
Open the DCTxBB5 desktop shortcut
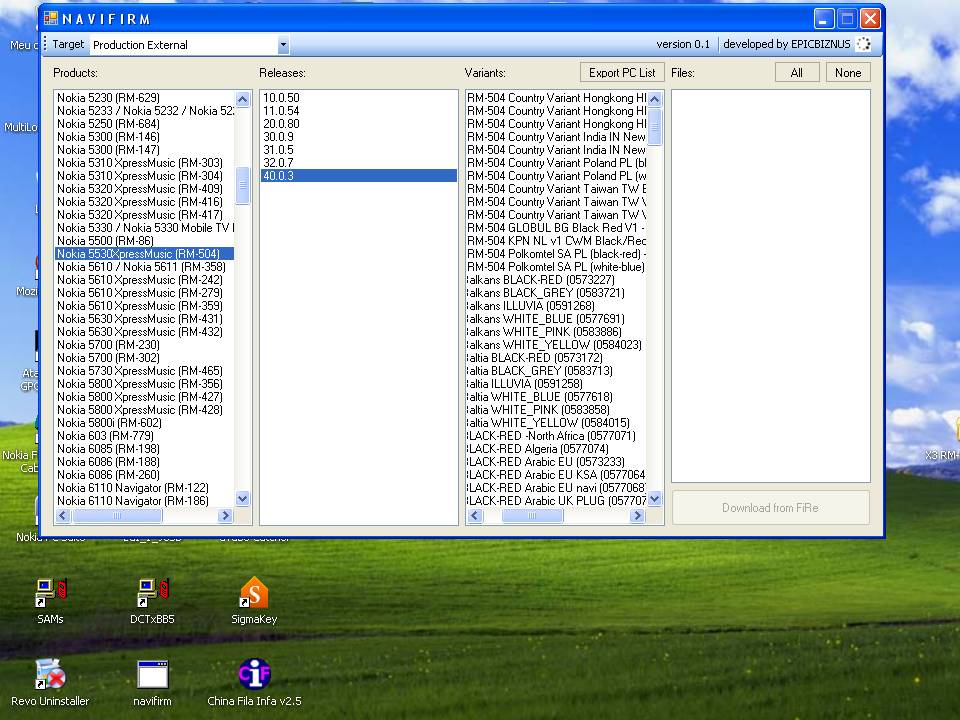click(152, 601)
